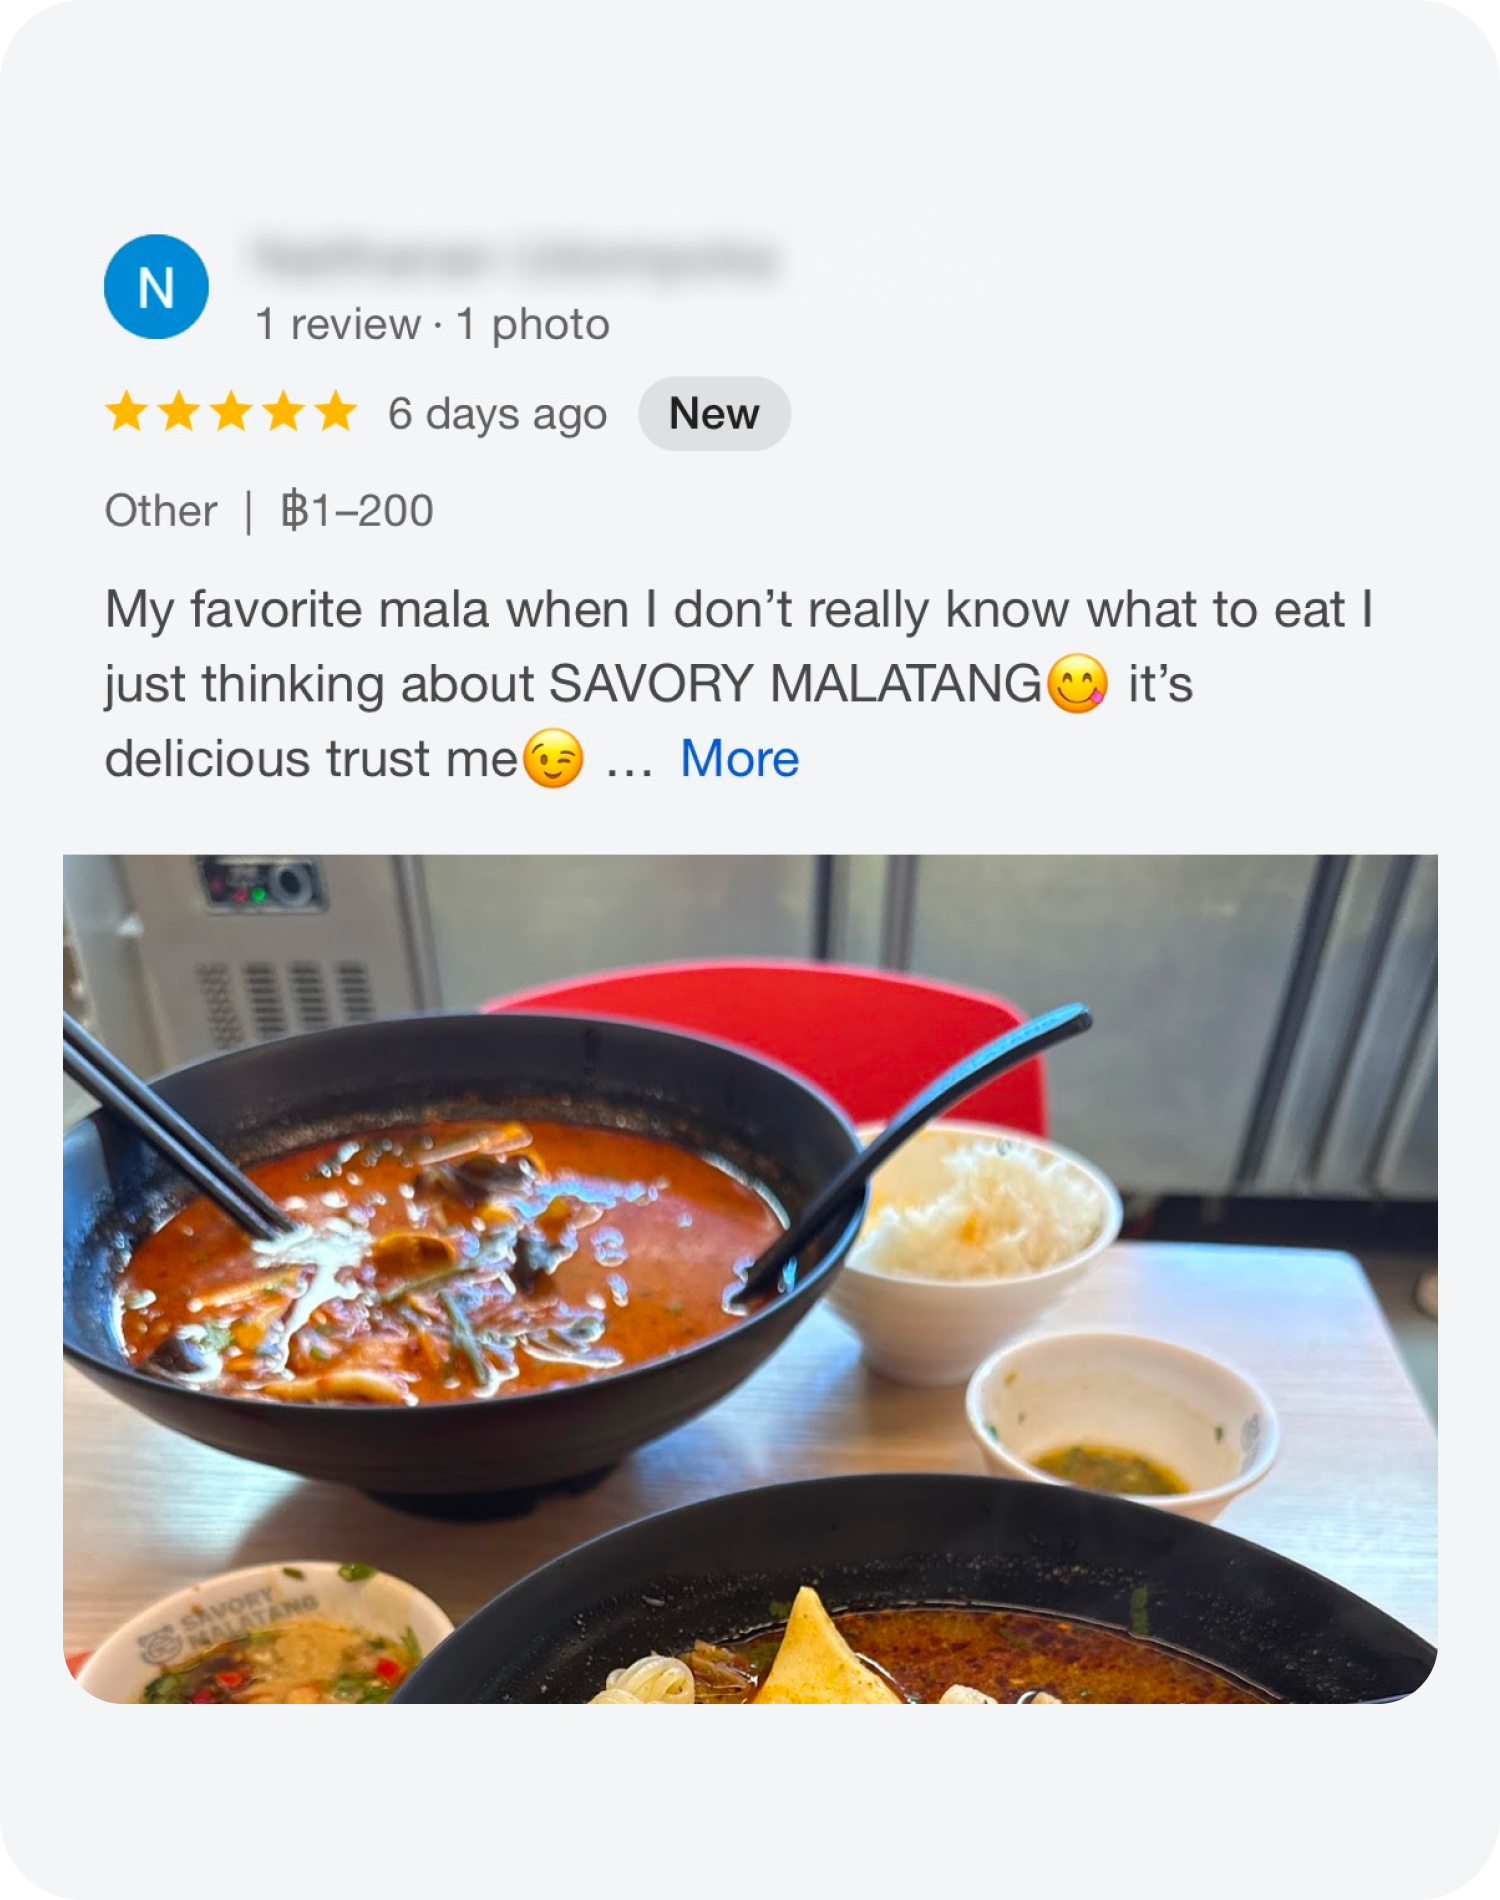Image resolution: width=1500 pixels, height=1900 pixels.
Task: Click the "Other" category label
Action: pos(160,511)
